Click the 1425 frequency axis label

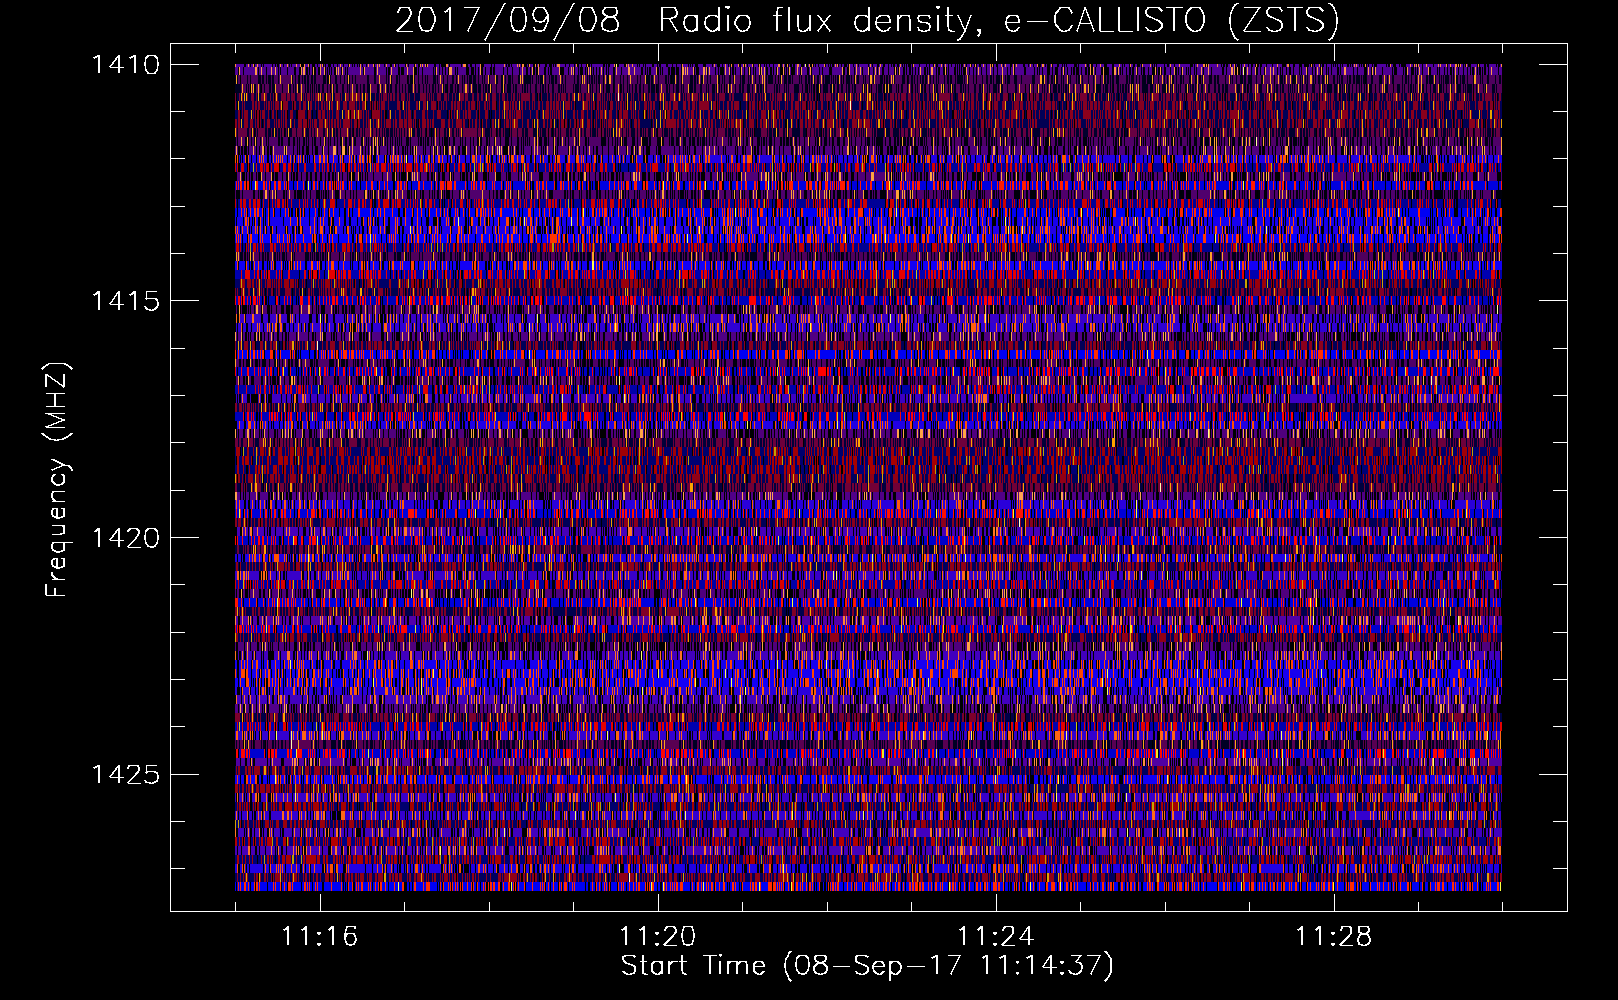(125, 774)
